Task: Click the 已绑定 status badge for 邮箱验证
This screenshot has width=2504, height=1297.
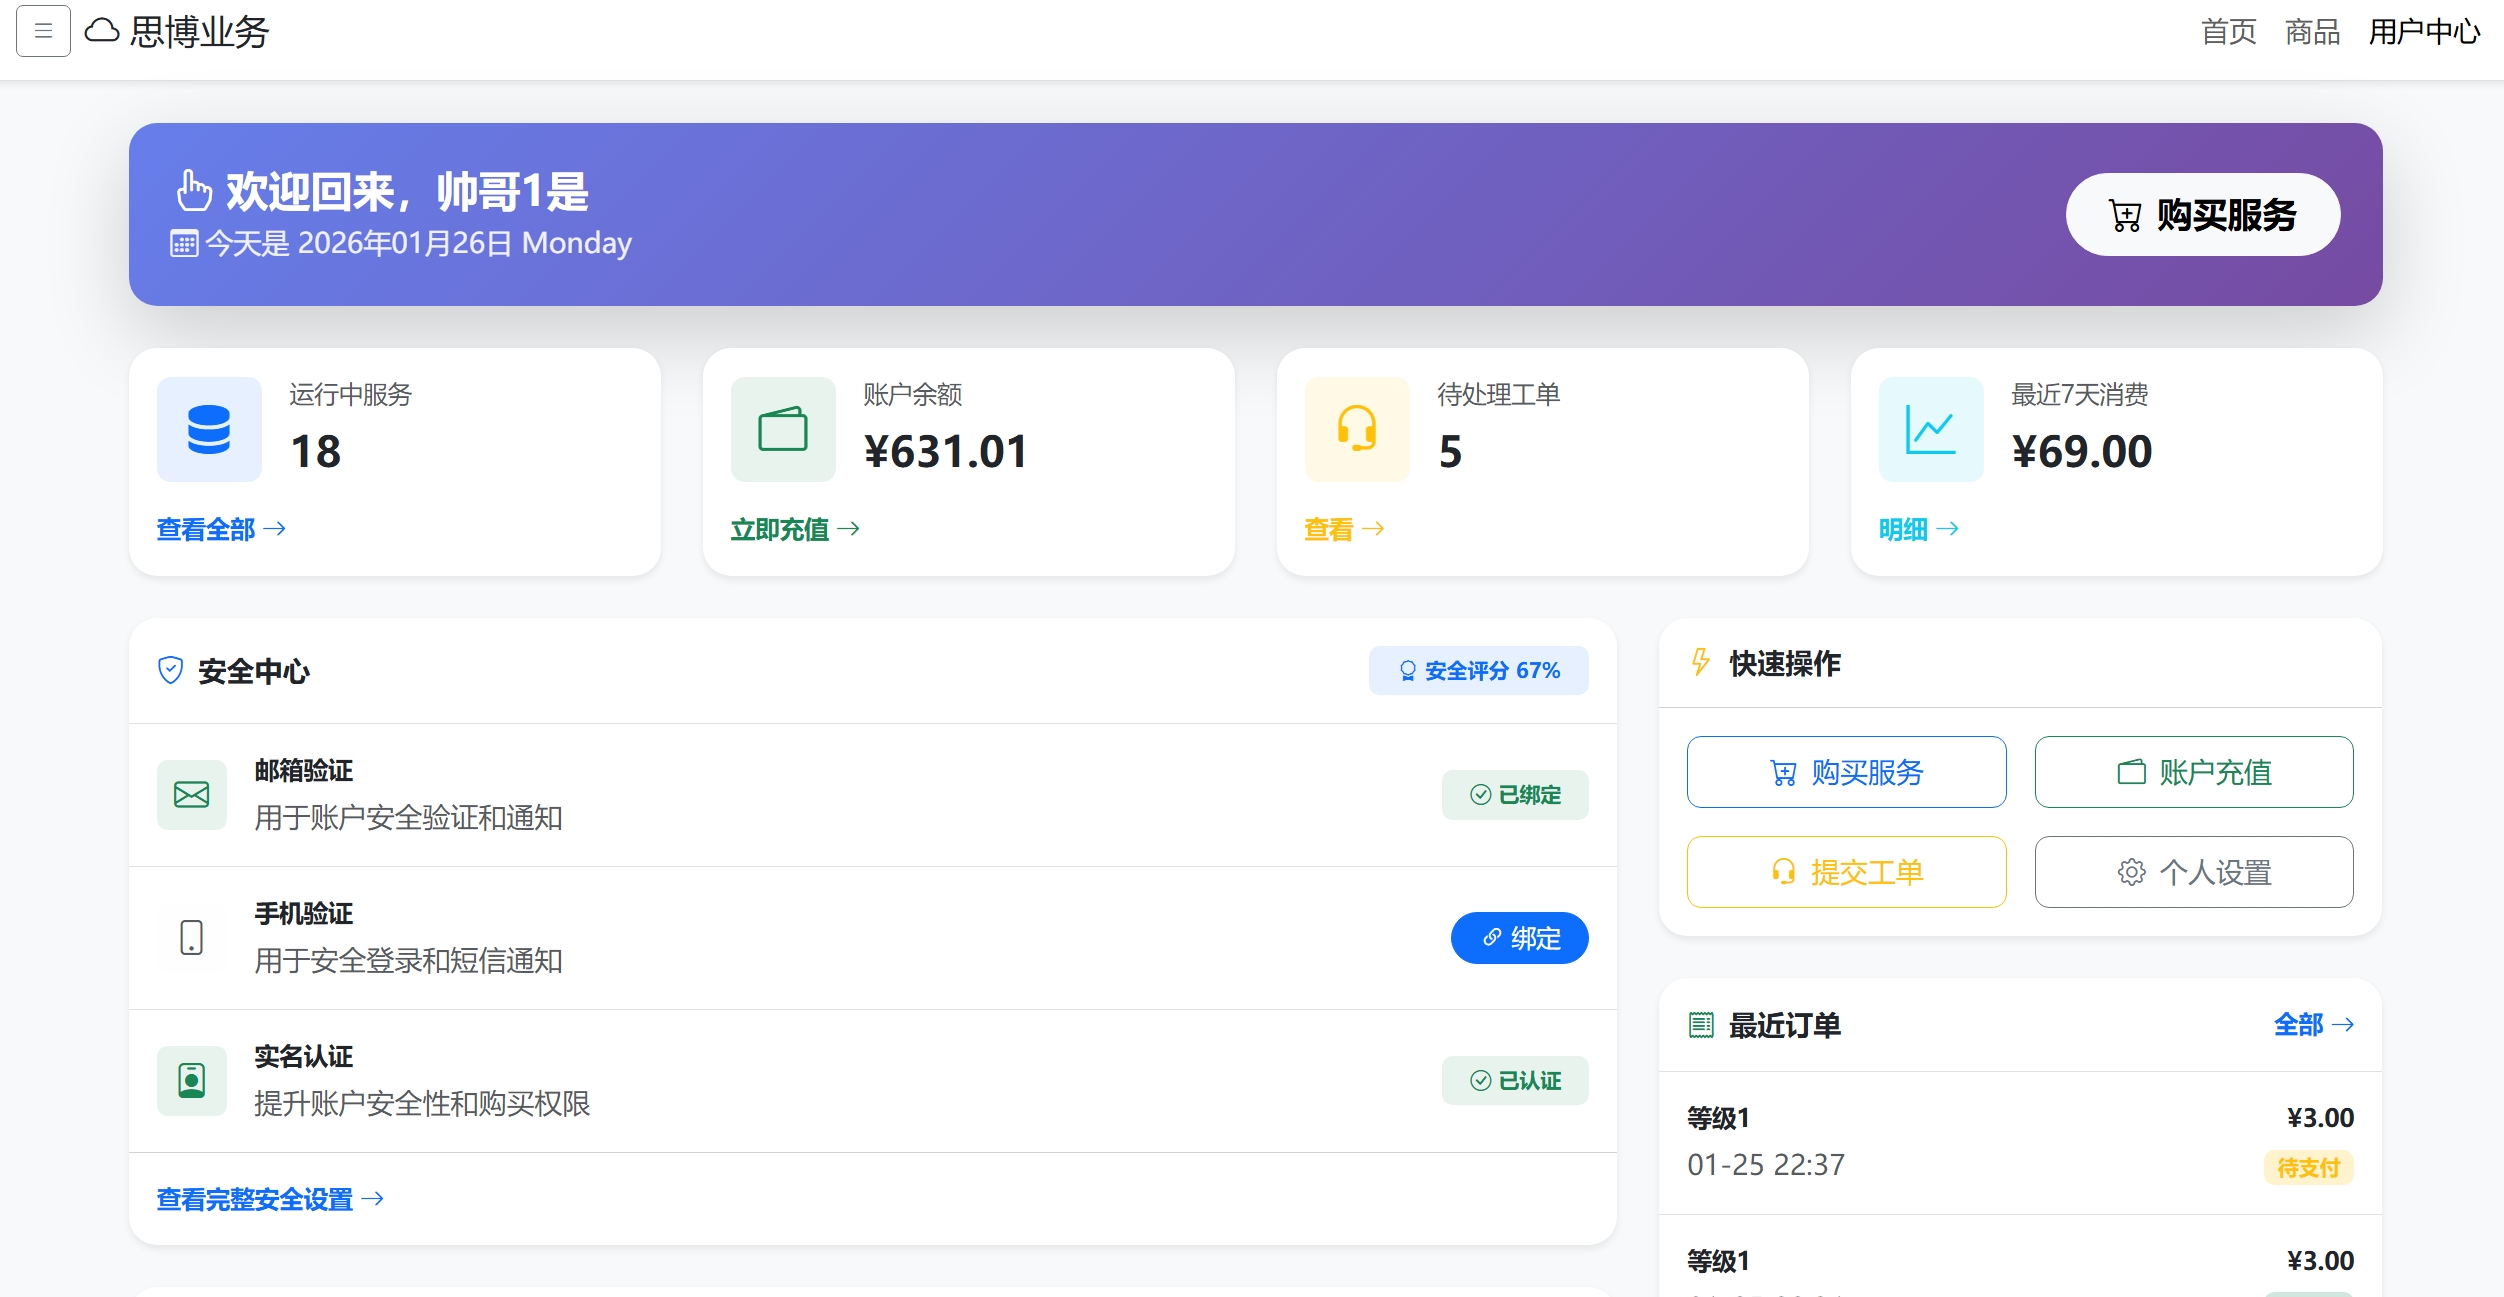Action: coord(1514,794)
